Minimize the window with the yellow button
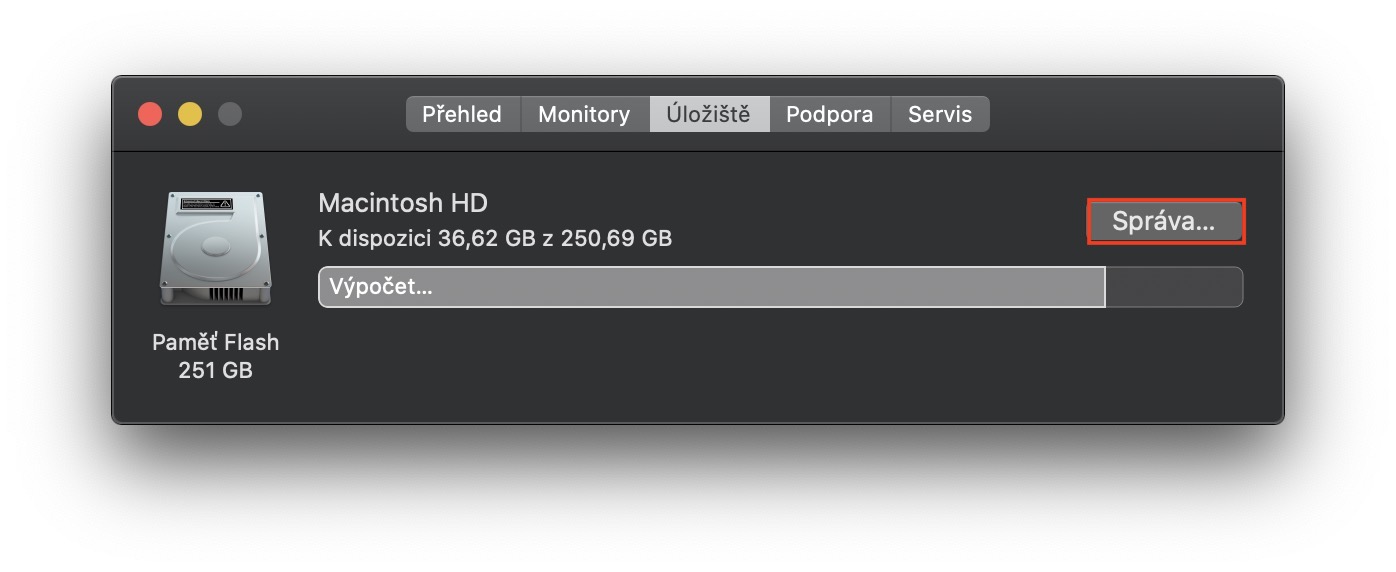 [x=190, y=114]
